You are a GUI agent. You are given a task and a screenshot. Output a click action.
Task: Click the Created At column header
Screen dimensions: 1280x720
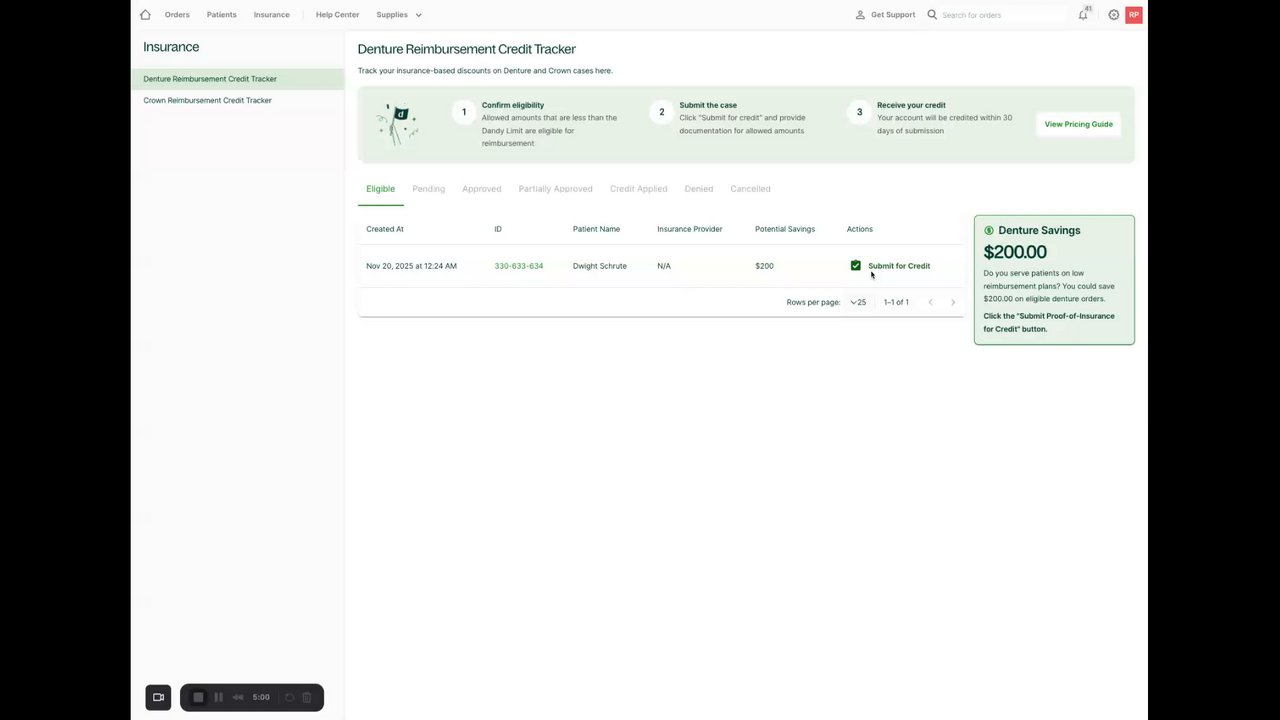coord(385,229)
